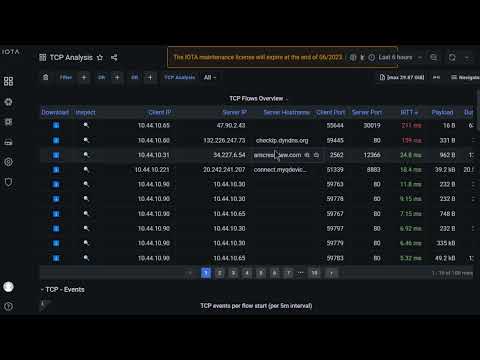The image size is (480, 360).
Task: Open the Last 6 hours time picker
Action: tap(395, 57)
